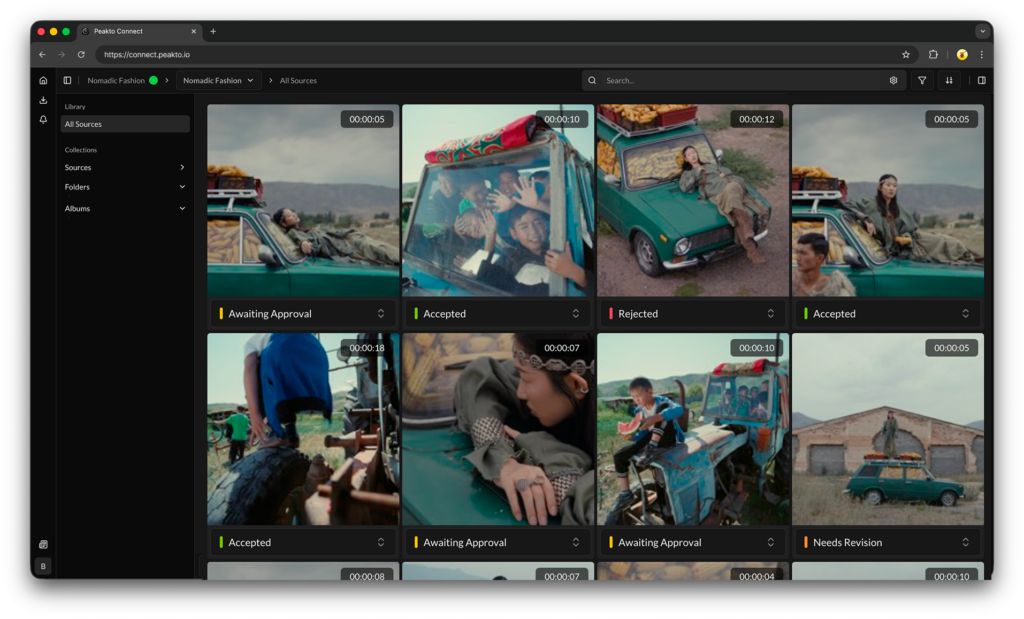Toggle the right panel layout icon
Image resolution: width=1024 pixels, height=619 pixels.
point(982,80)
